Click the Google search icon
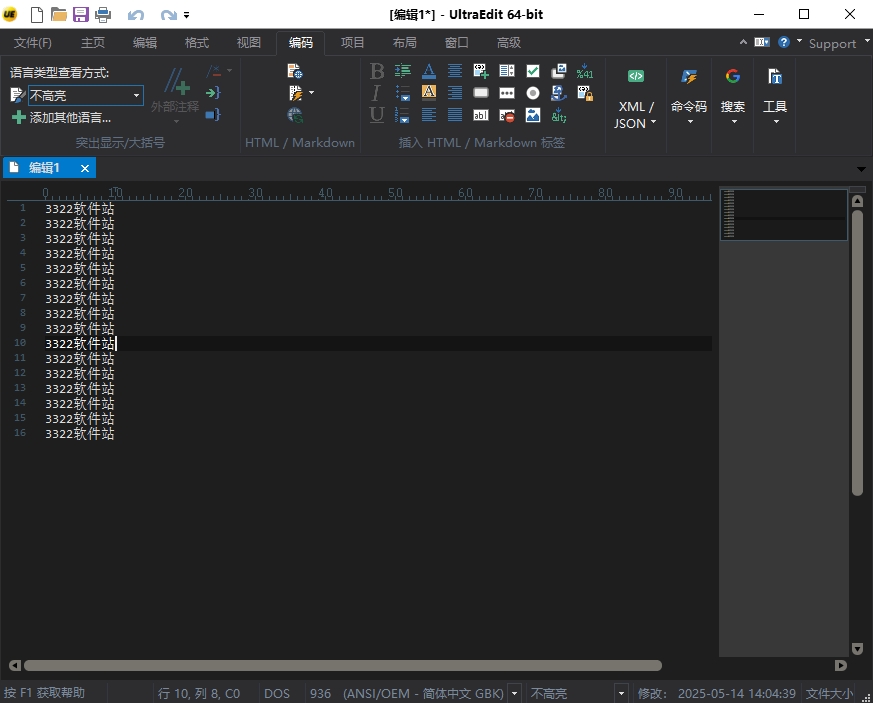873x703 pixels. [733, 77]
